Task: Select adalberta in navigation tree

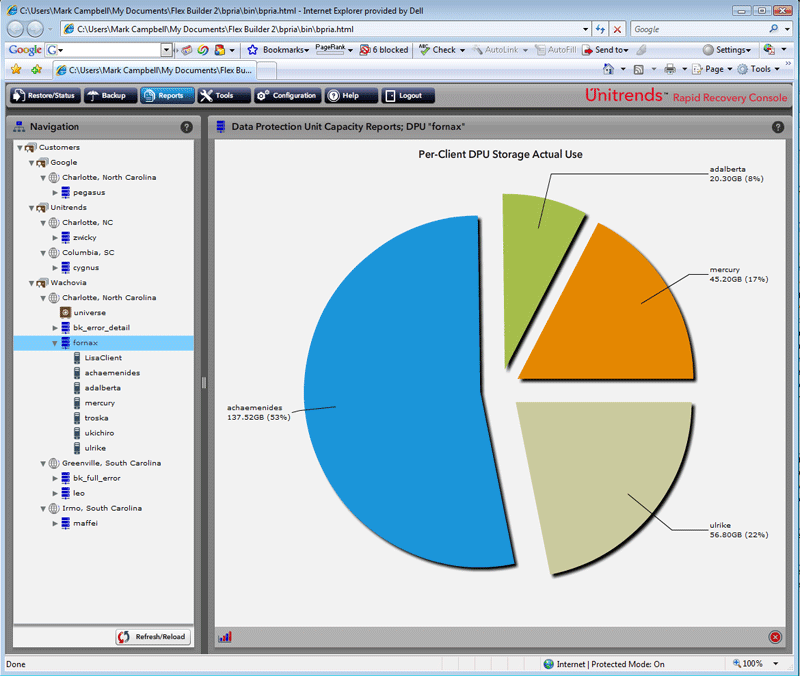Action: (x=103, y=388)
